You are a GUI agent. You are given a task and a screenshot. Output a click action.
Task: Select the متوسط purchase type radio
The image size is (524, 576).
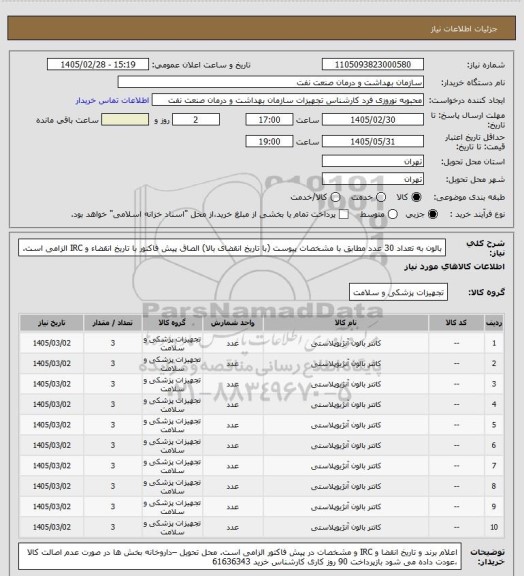(393, 214)
